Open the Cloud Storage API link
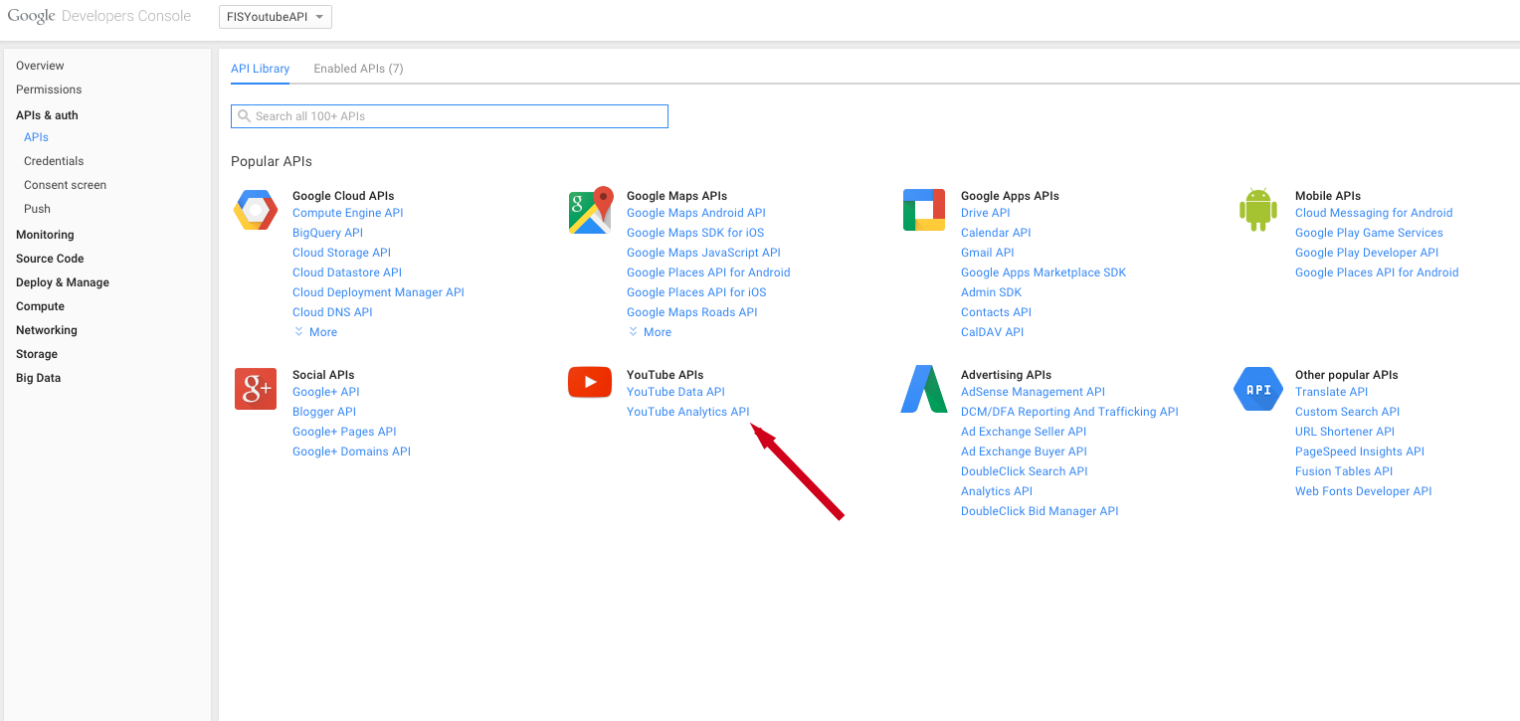1520x721 pixels. click(342, 253)
